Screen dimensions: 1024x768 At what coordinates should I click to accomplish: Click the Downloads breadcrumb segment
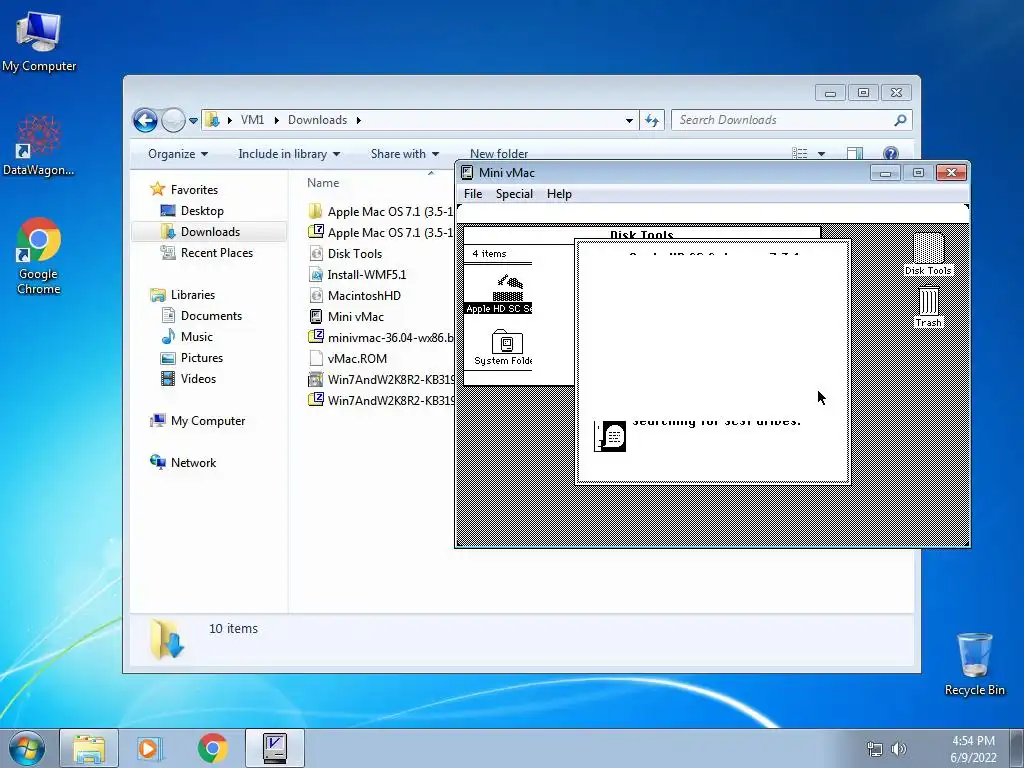click(317, 120)
